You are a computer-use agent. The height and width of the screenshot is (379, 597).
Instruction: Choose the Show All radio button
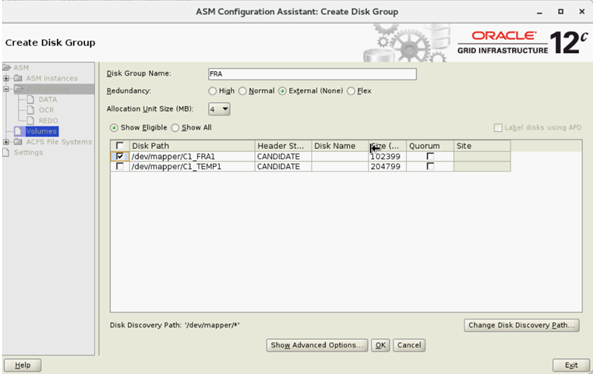[x=175, y=128]
